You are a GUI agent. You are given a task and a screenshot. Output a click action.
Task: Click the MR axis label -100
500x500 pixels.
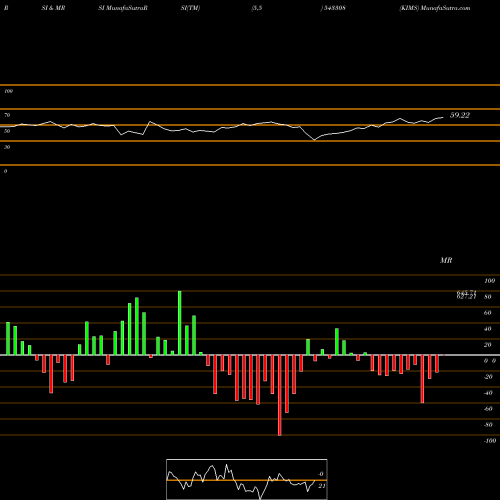click(x=490, y=441)
